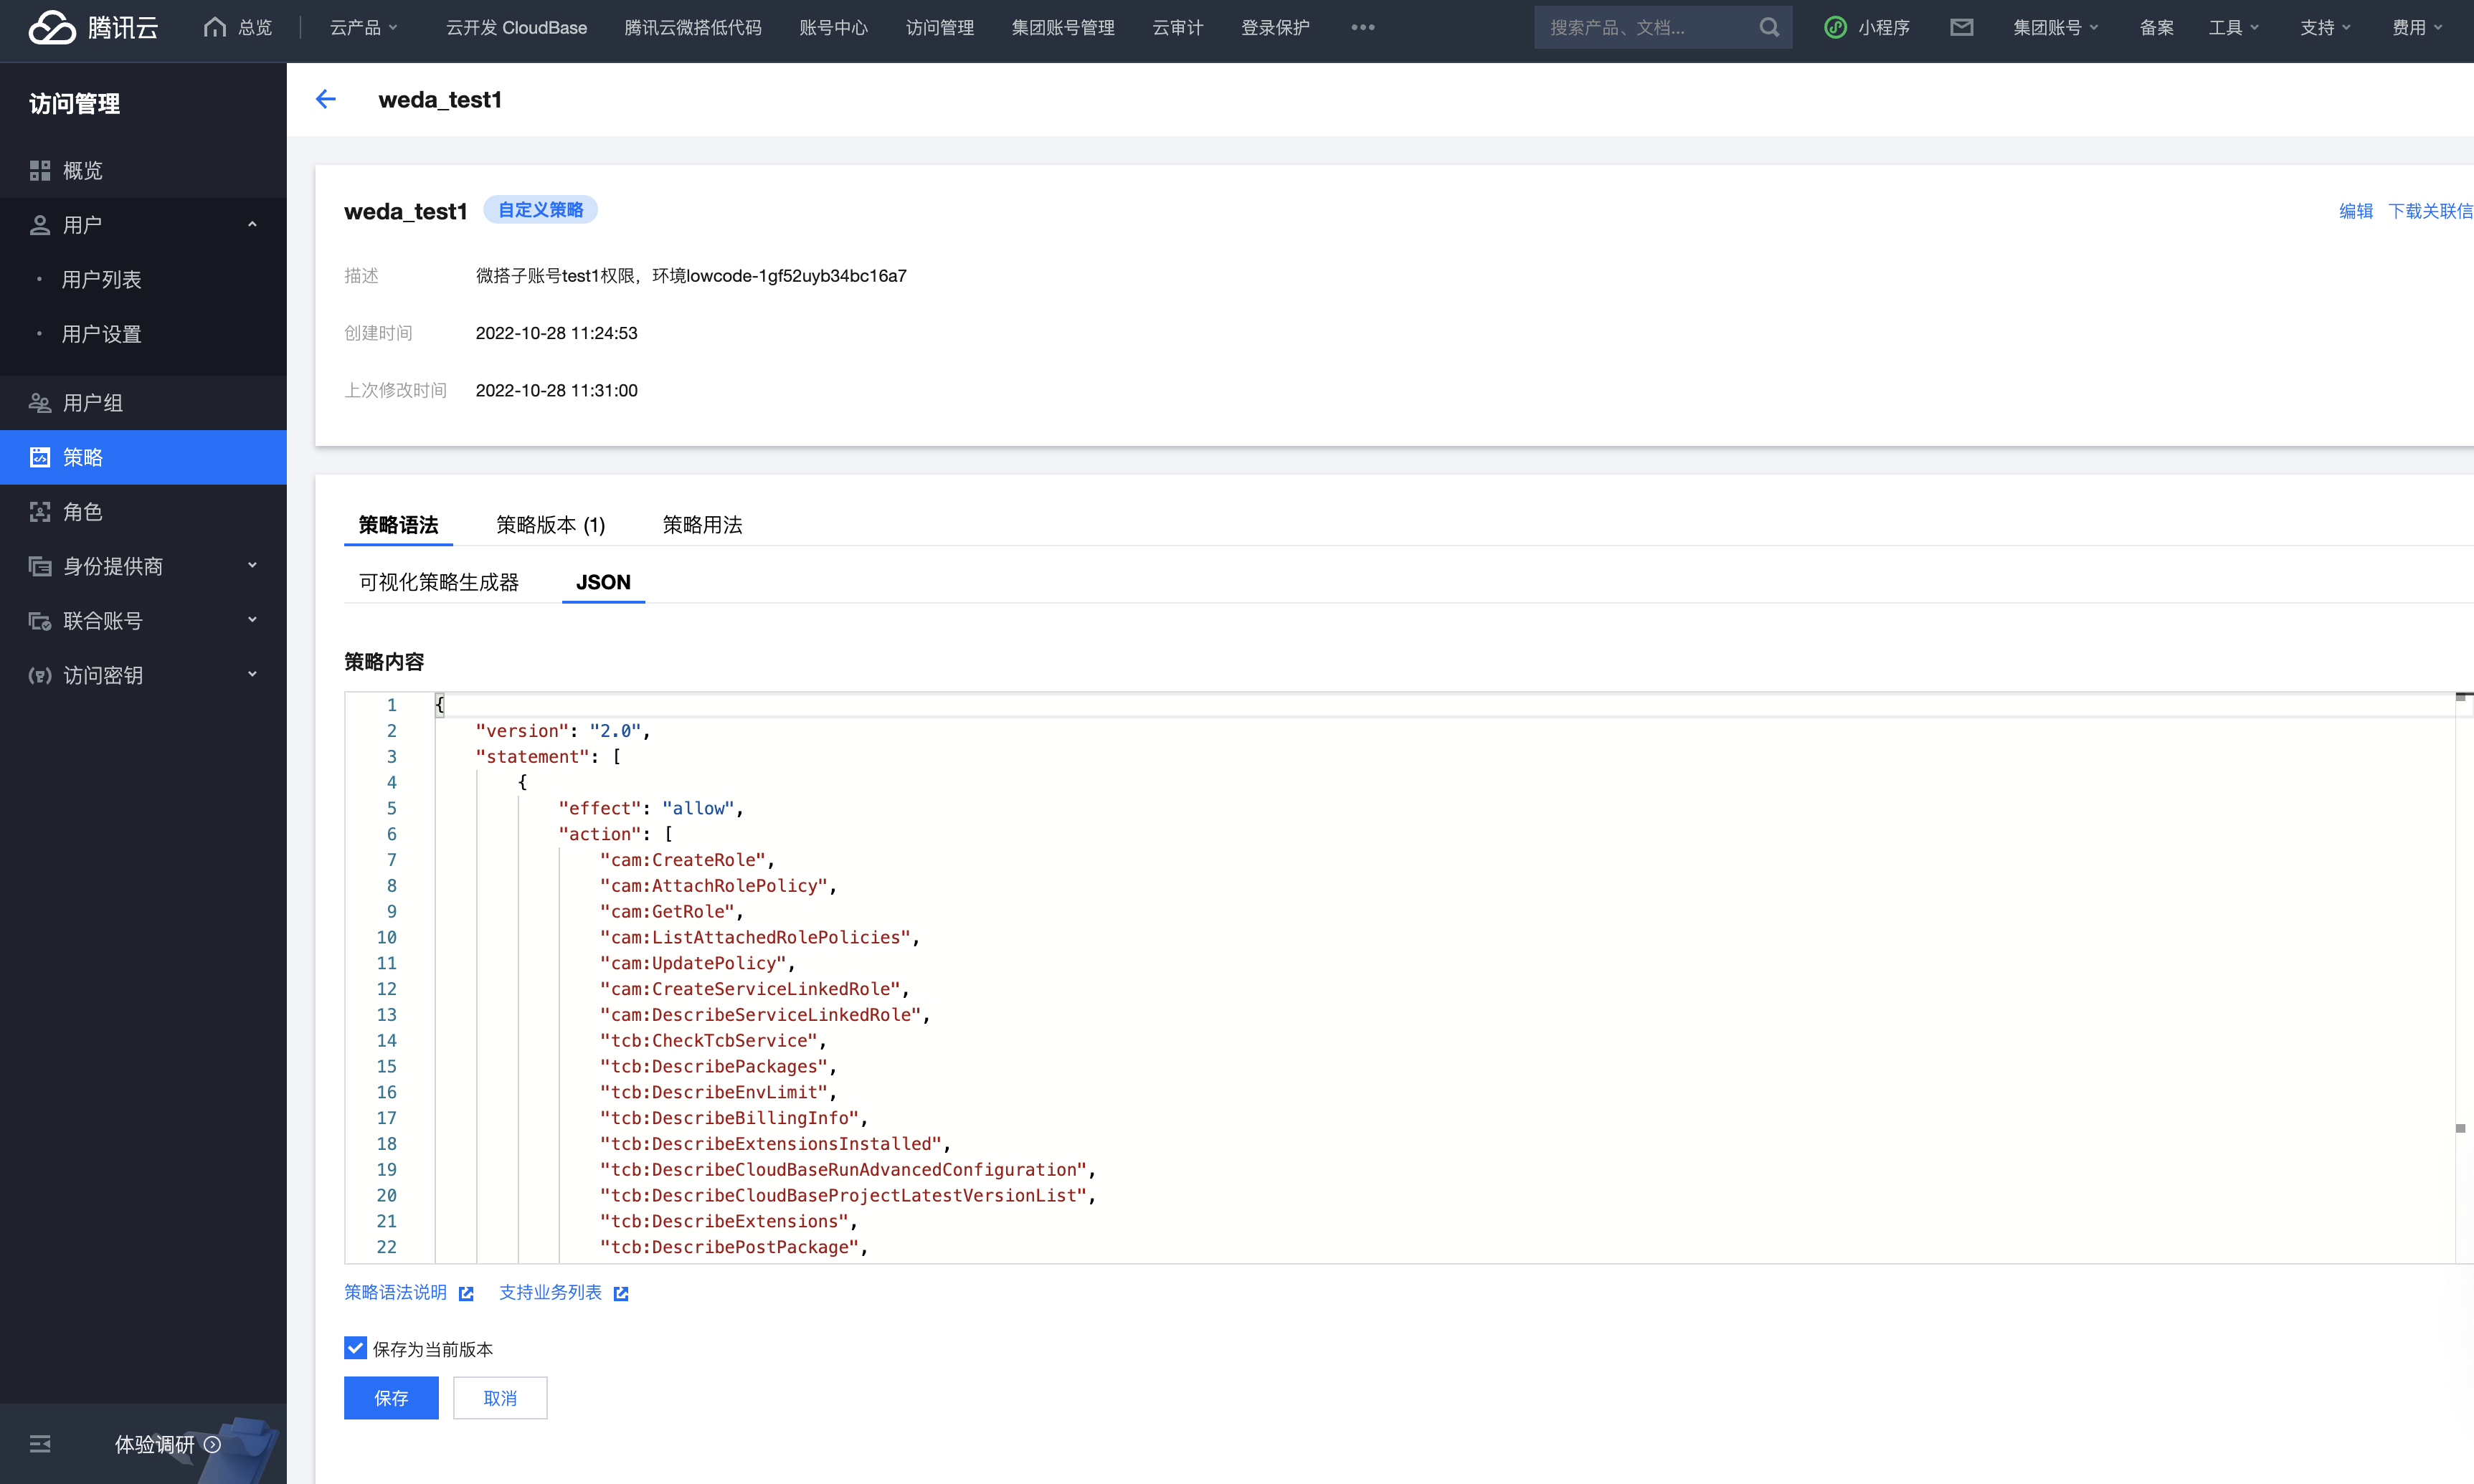
Task: Expand the 联合账号 section chevron
Action: point(252,621)
